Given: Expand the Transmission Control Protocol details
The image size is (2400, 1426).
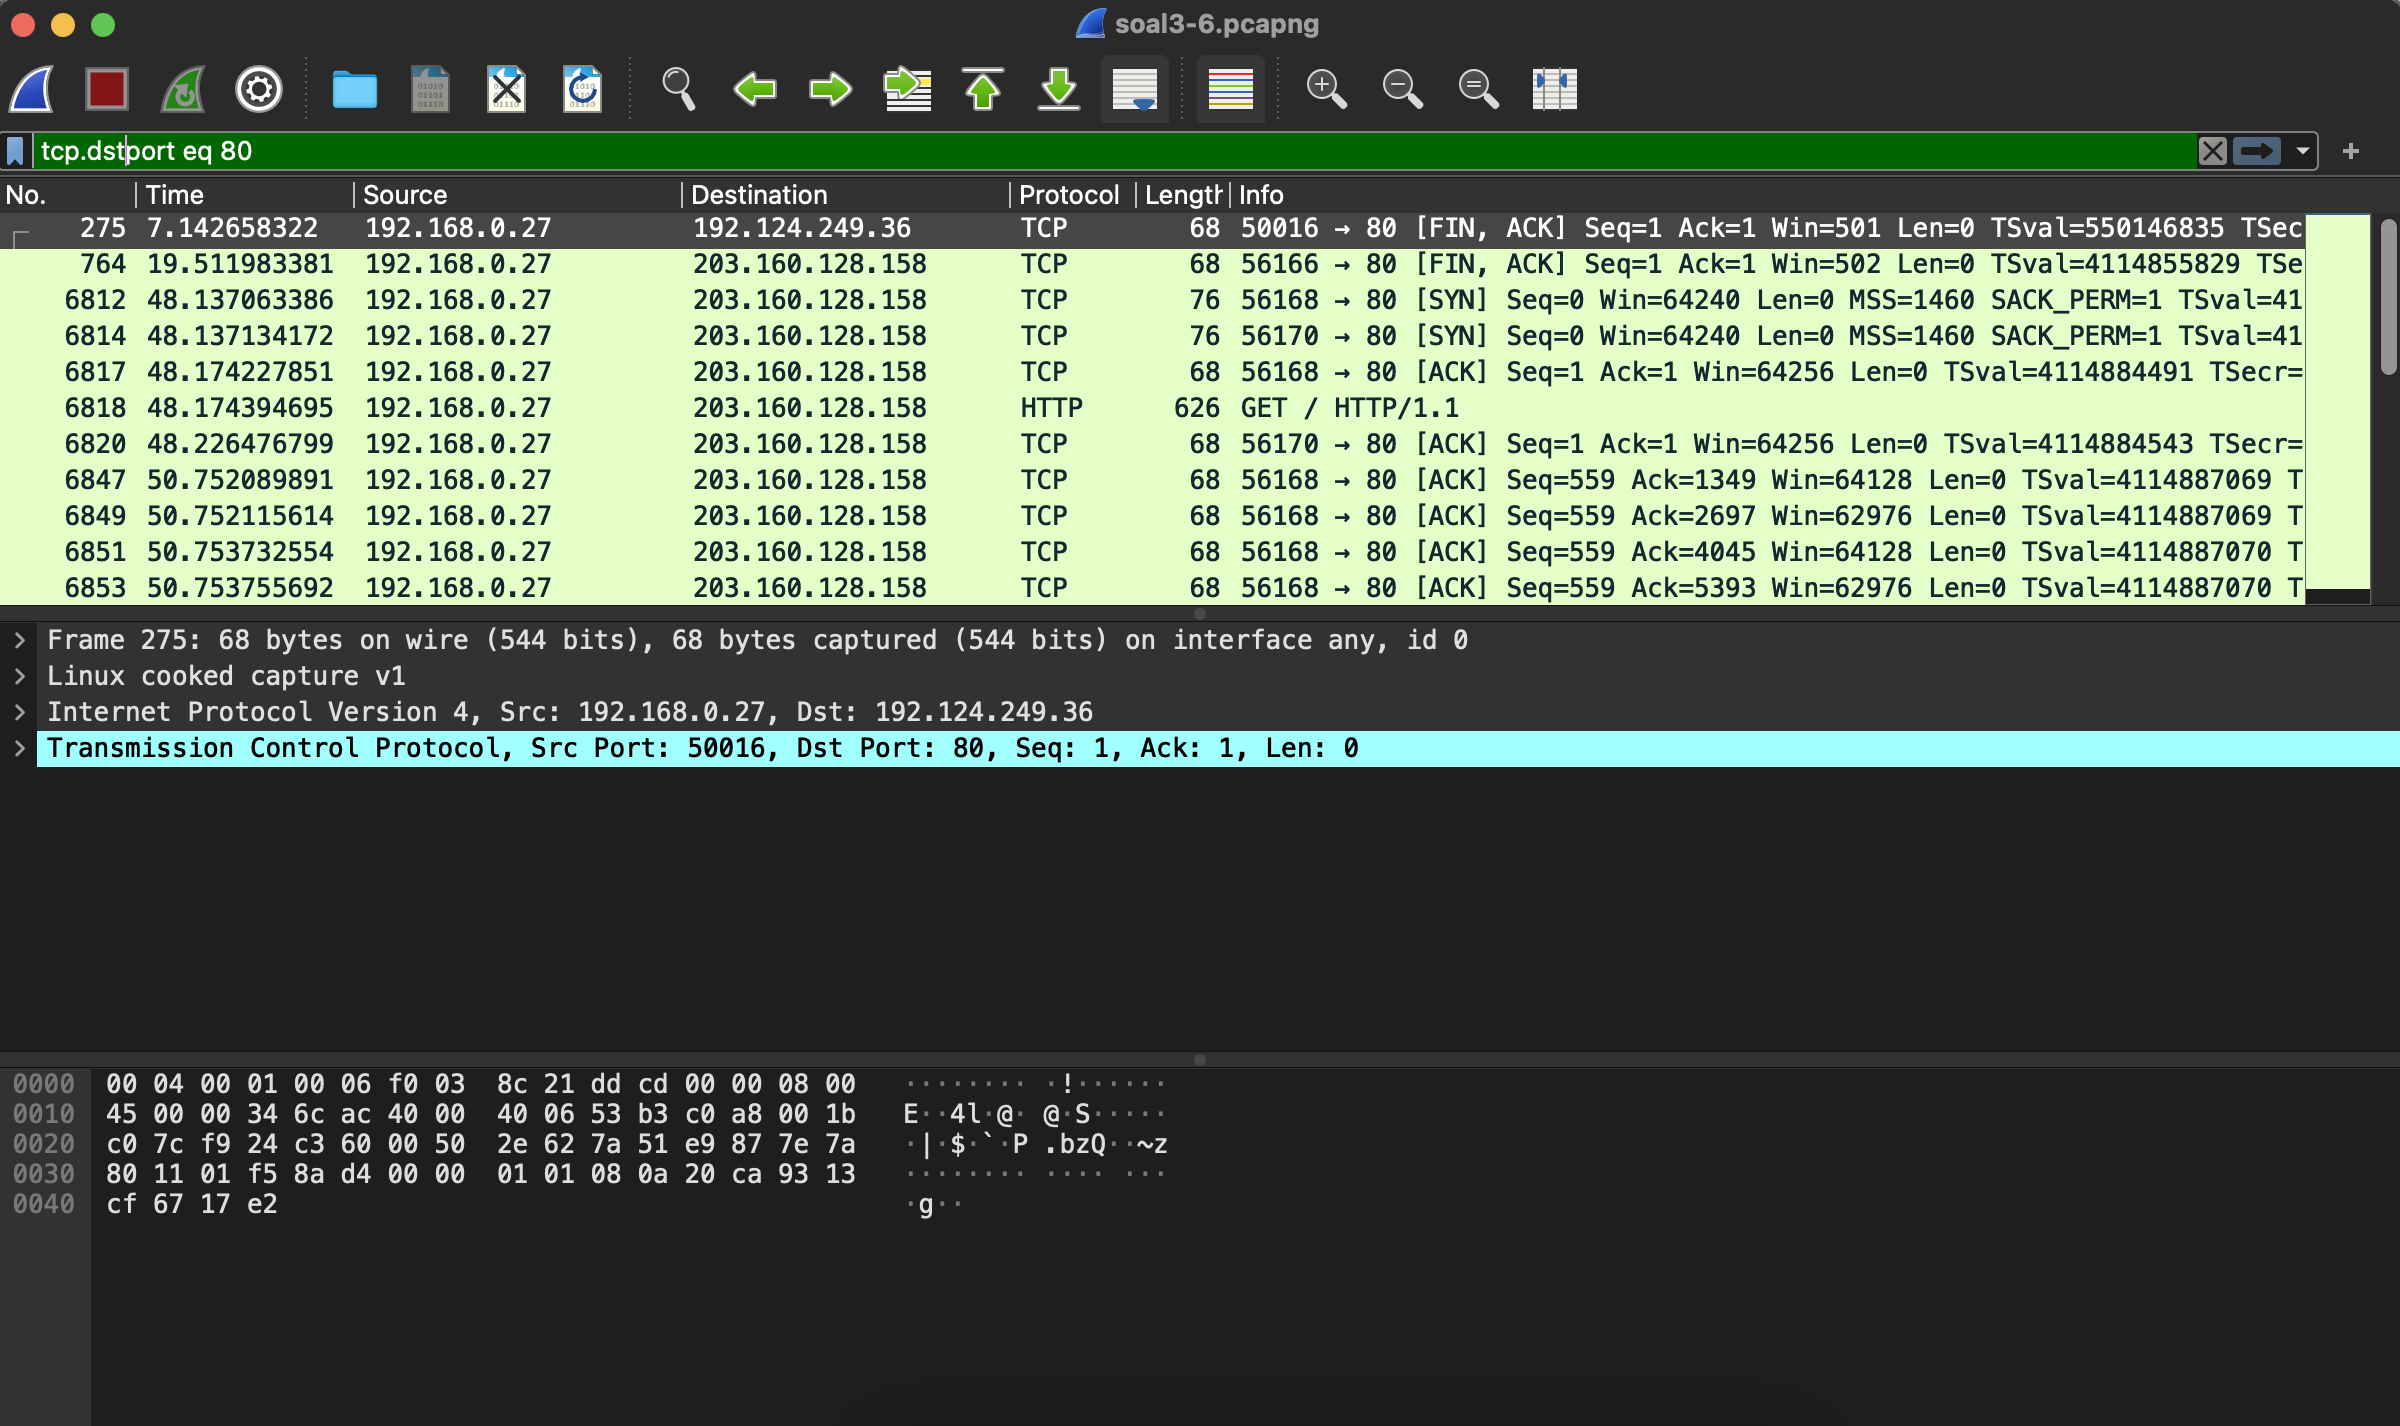Looking at the screenshot, I should coord(20,747).
